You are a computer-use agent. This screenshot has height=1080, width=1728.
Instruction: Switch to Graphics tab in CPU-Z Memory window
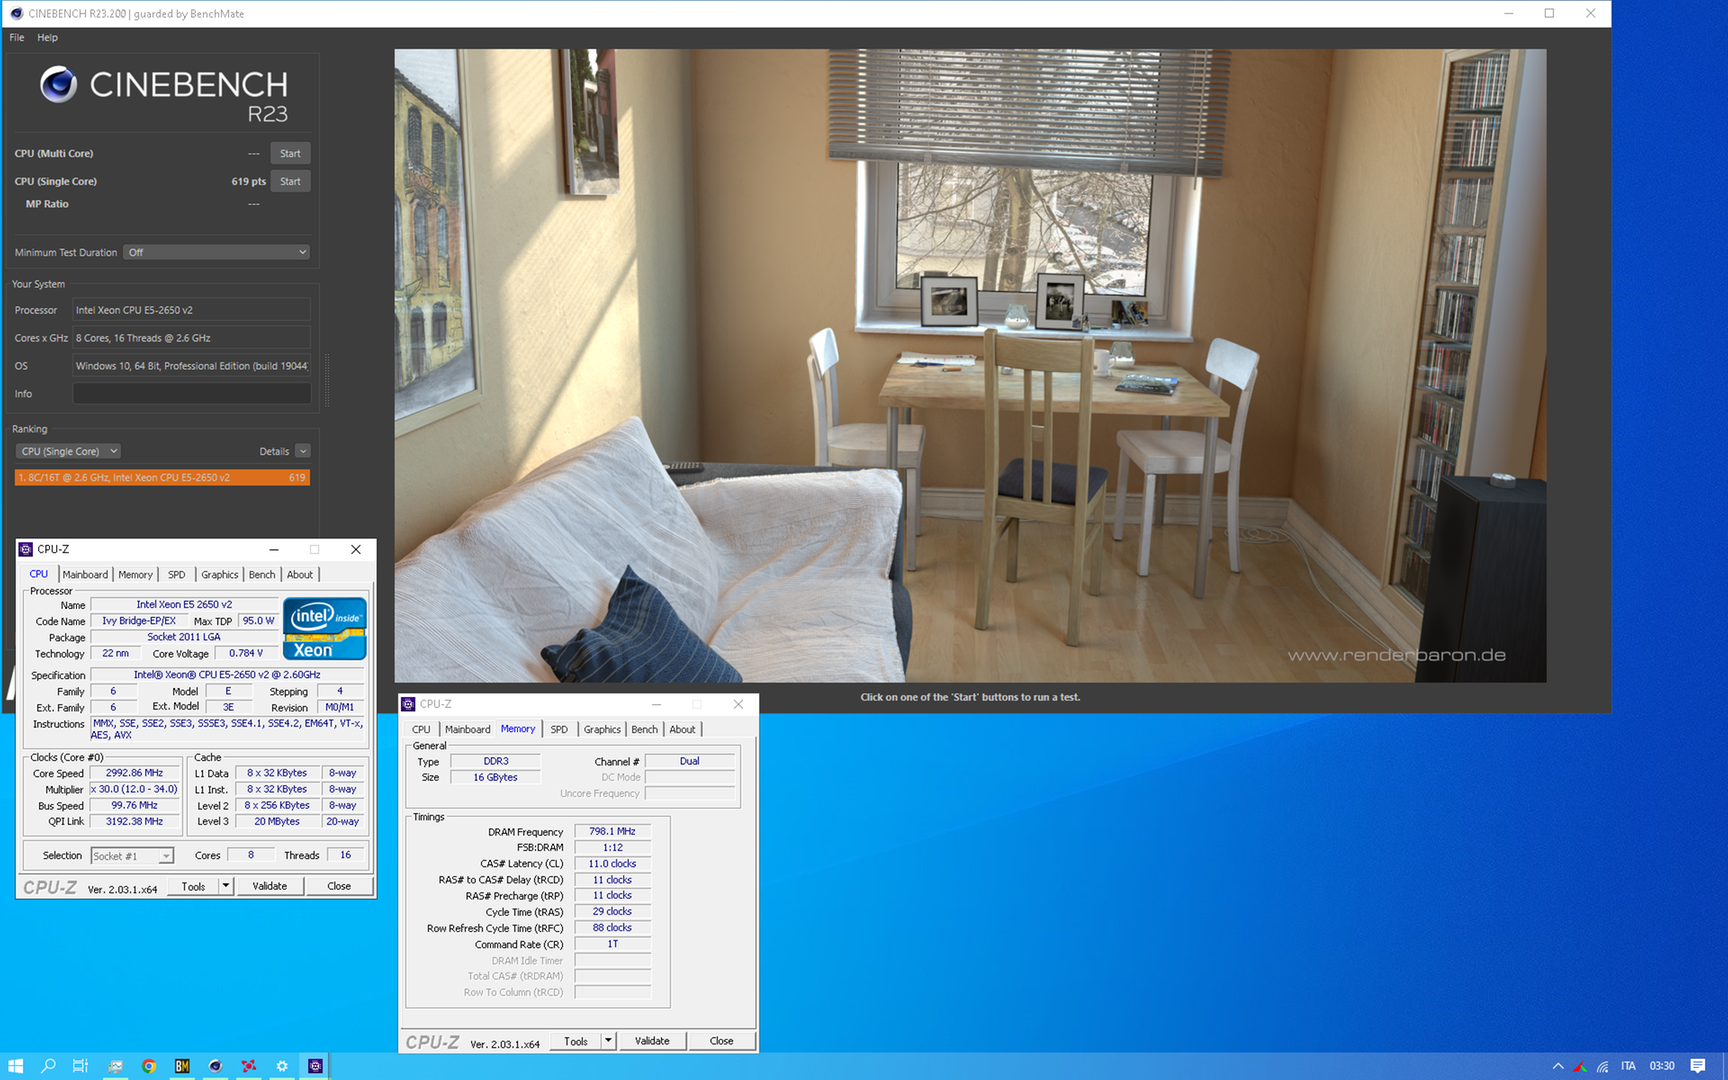pyautogui.click(x=602, y=730)
